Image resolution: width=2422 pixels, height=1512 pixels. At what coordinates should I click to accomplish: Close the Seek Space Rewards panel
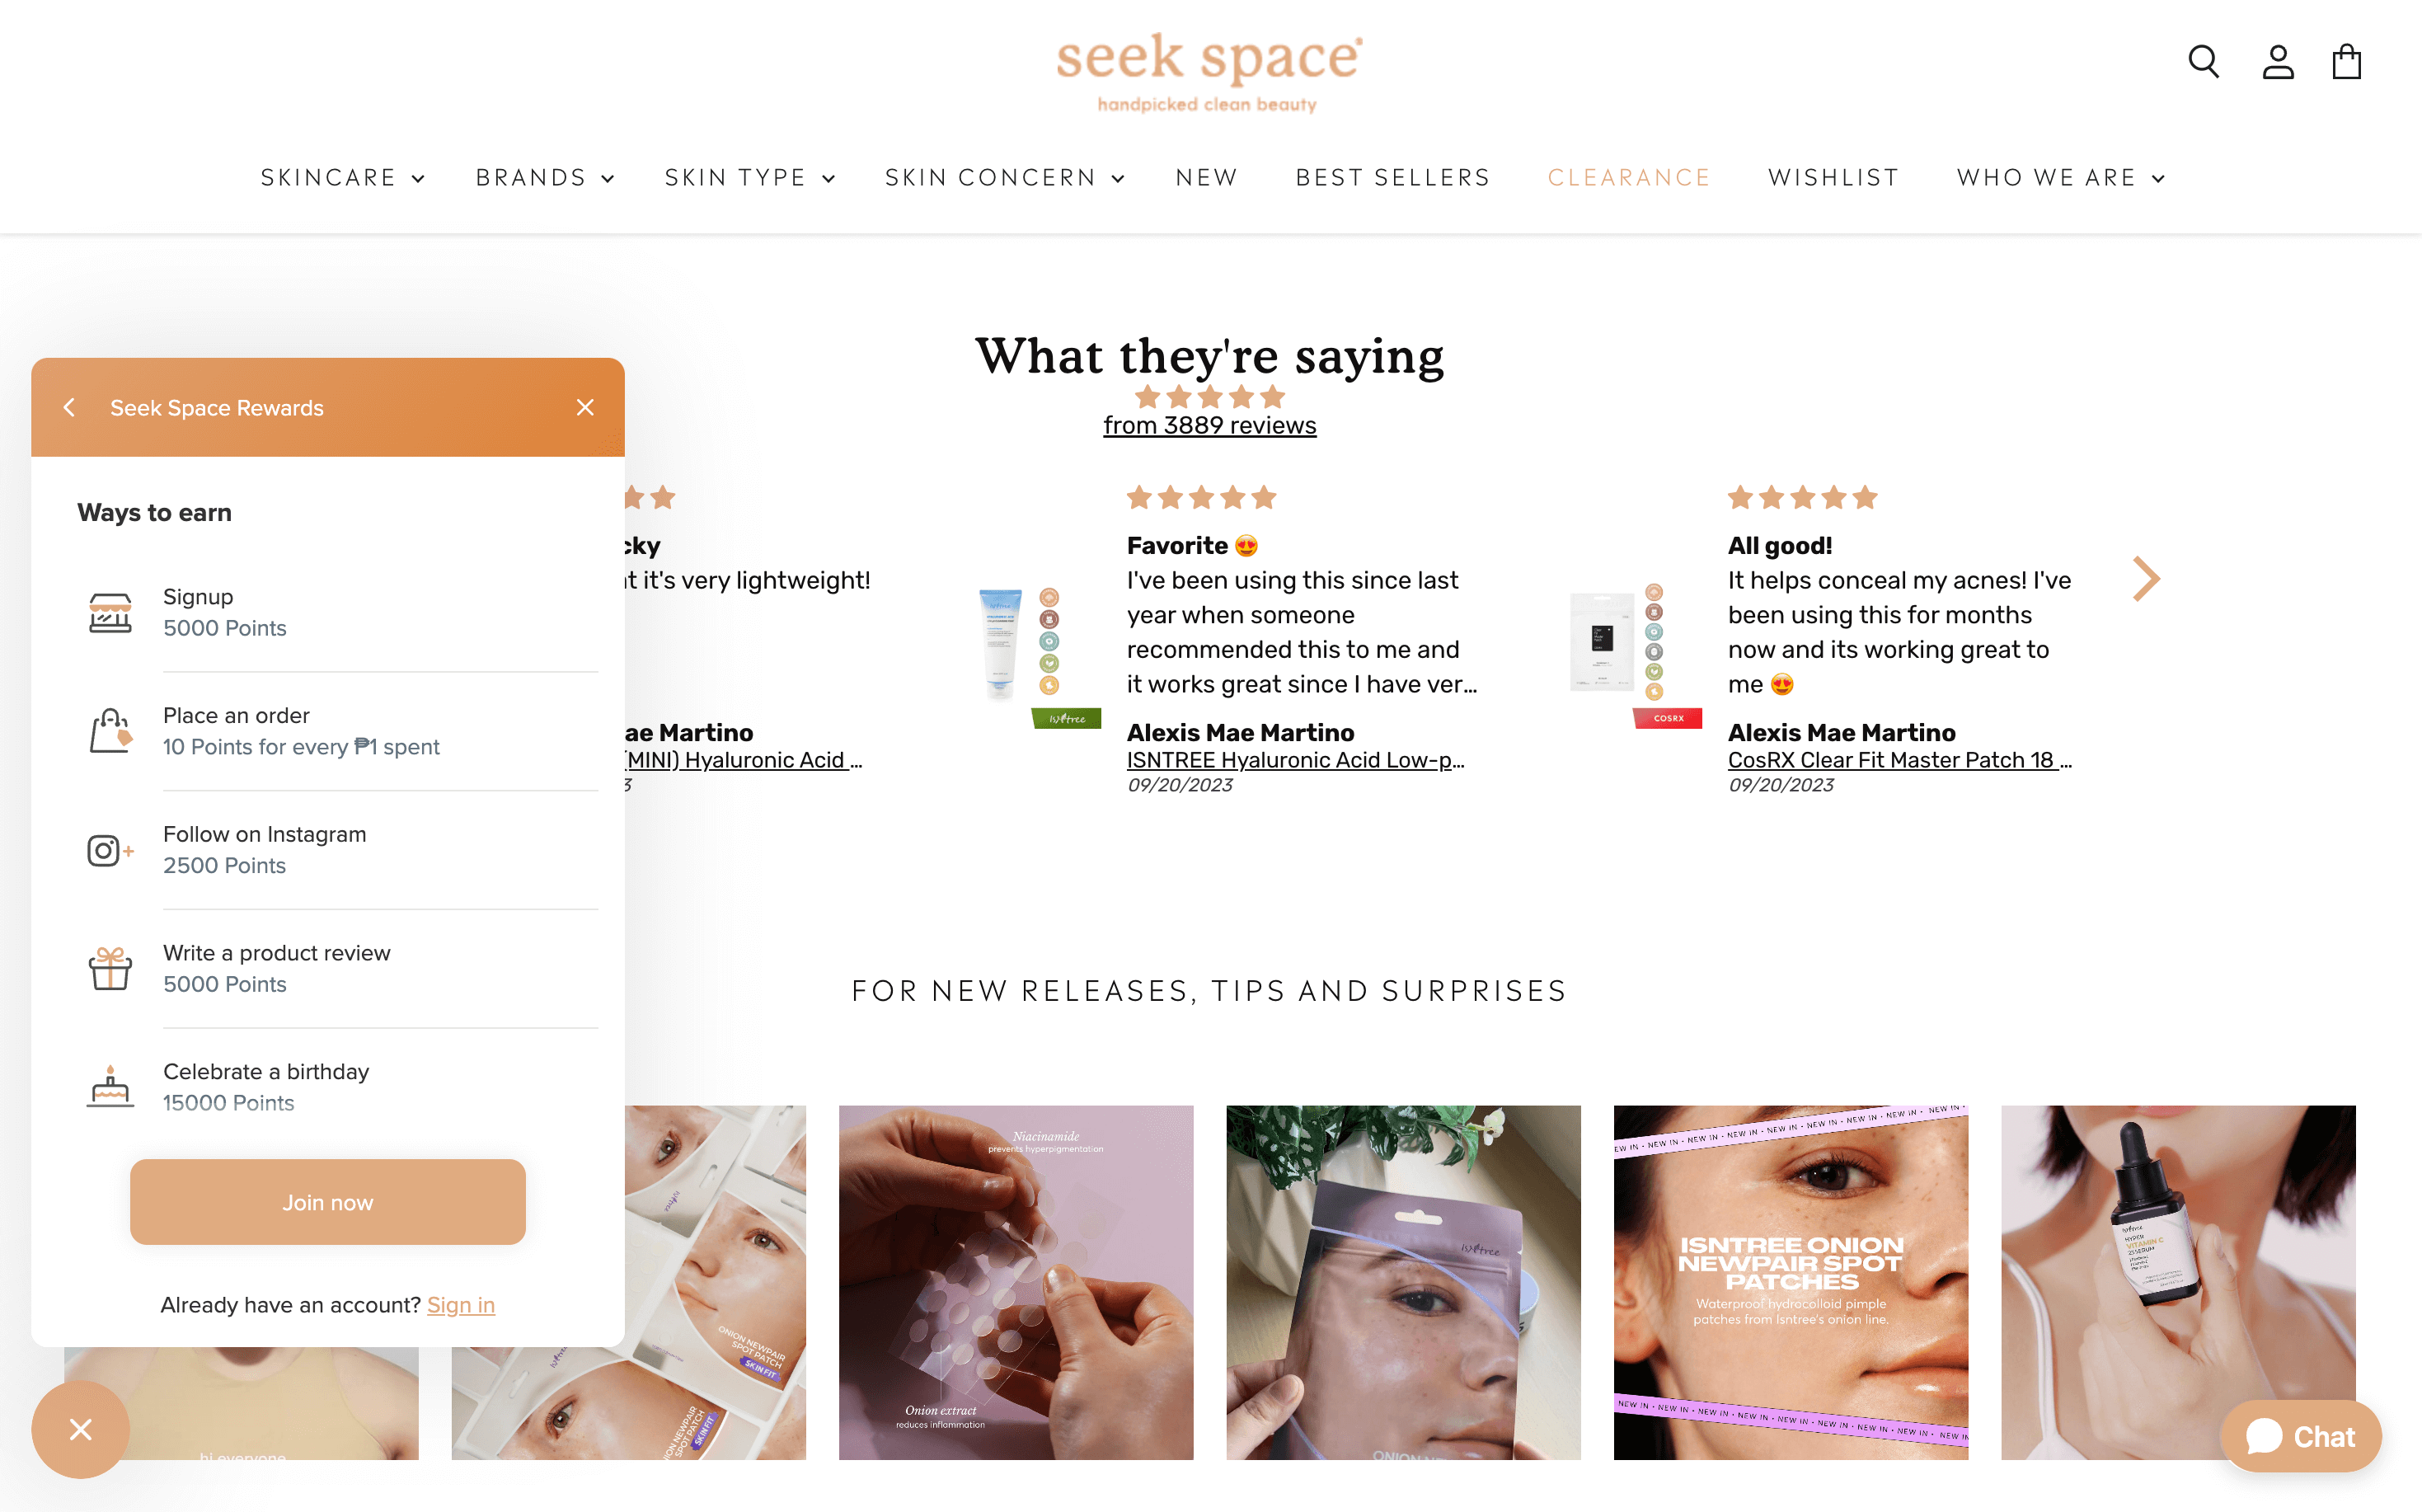click(x=587, y=407)
